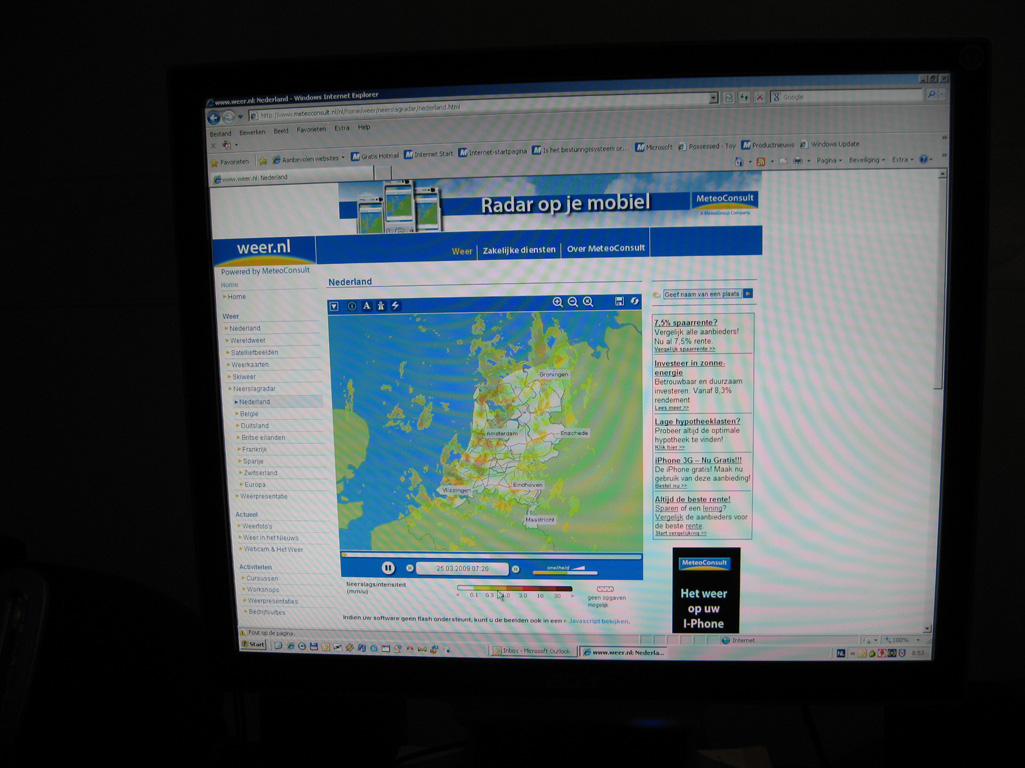This screenshot has height=768, width=1025.
Task: Open the 7,5% spaarrente ad link
Action: [x=685, y=322]
